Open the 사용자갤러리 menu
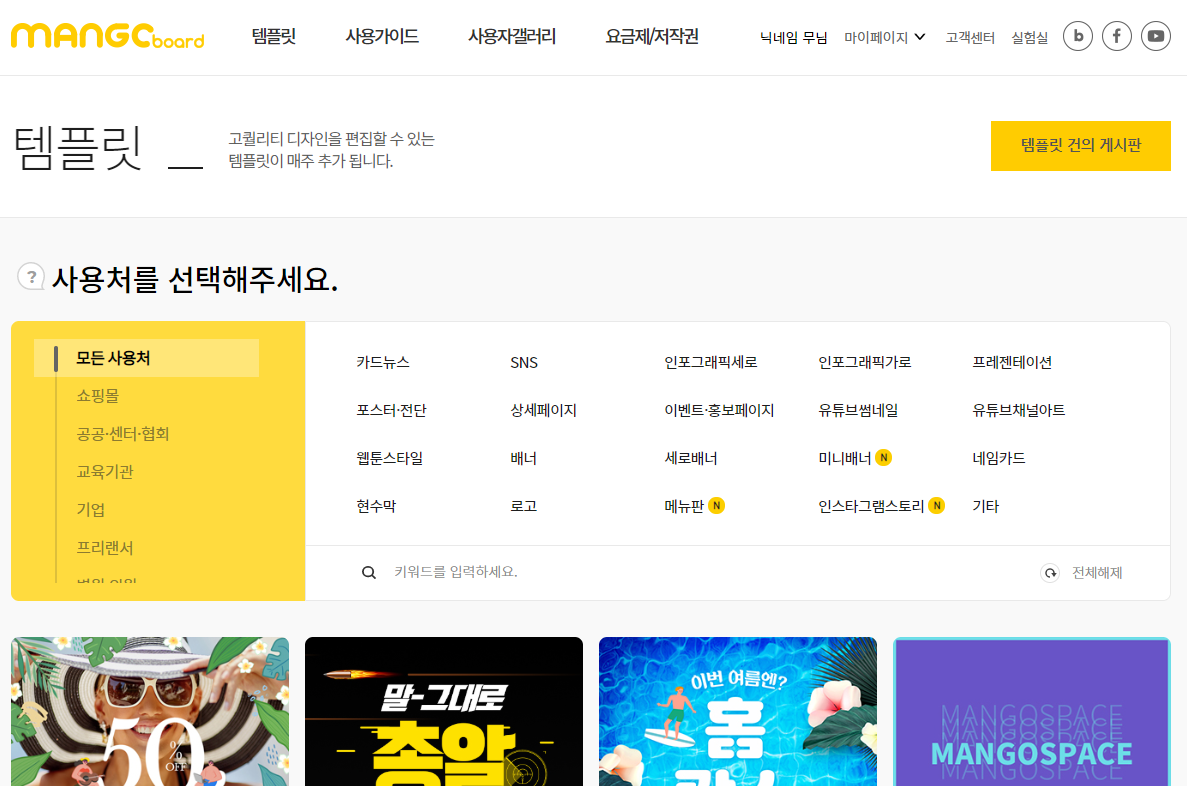The image size is (1187, 786). 512,36
